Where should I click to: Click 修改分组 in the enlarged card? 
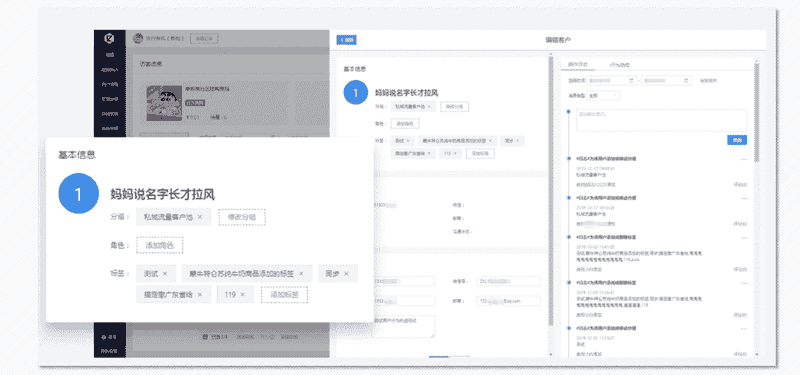[242, 217]
